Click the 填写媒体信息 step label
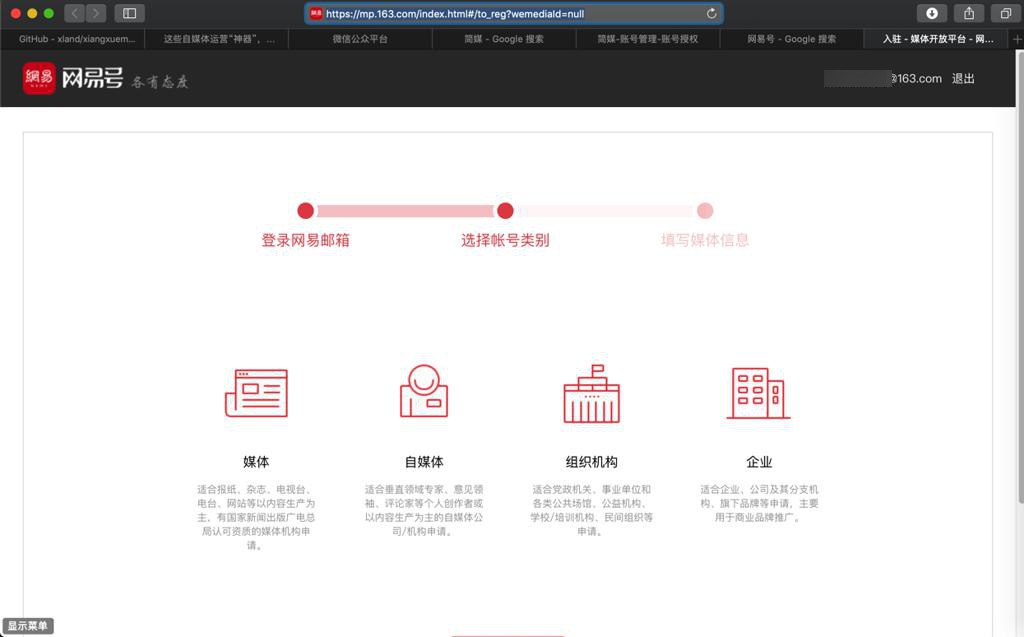Viewport: 1024px width, 637px height. [705, 240]
